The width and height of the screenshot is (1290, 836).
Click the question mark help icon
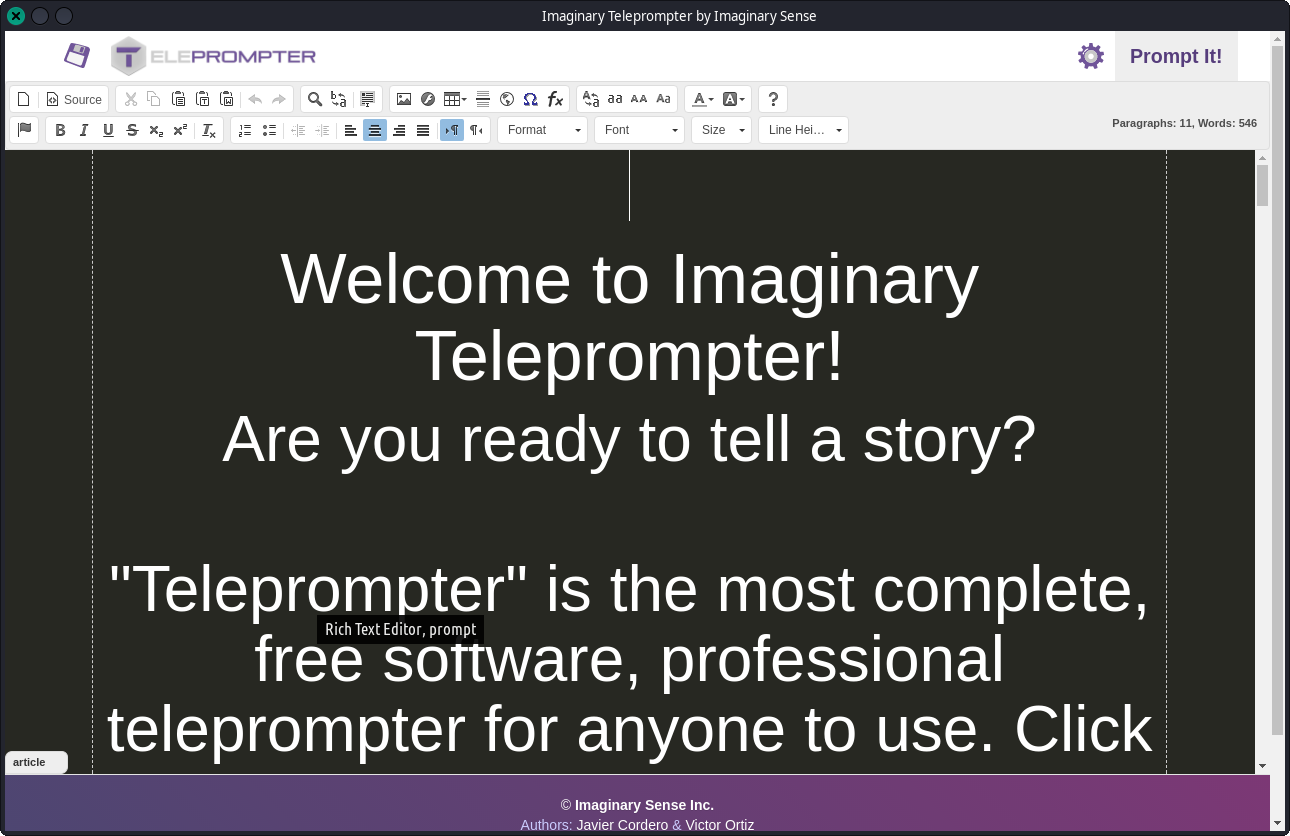[773, 99]
